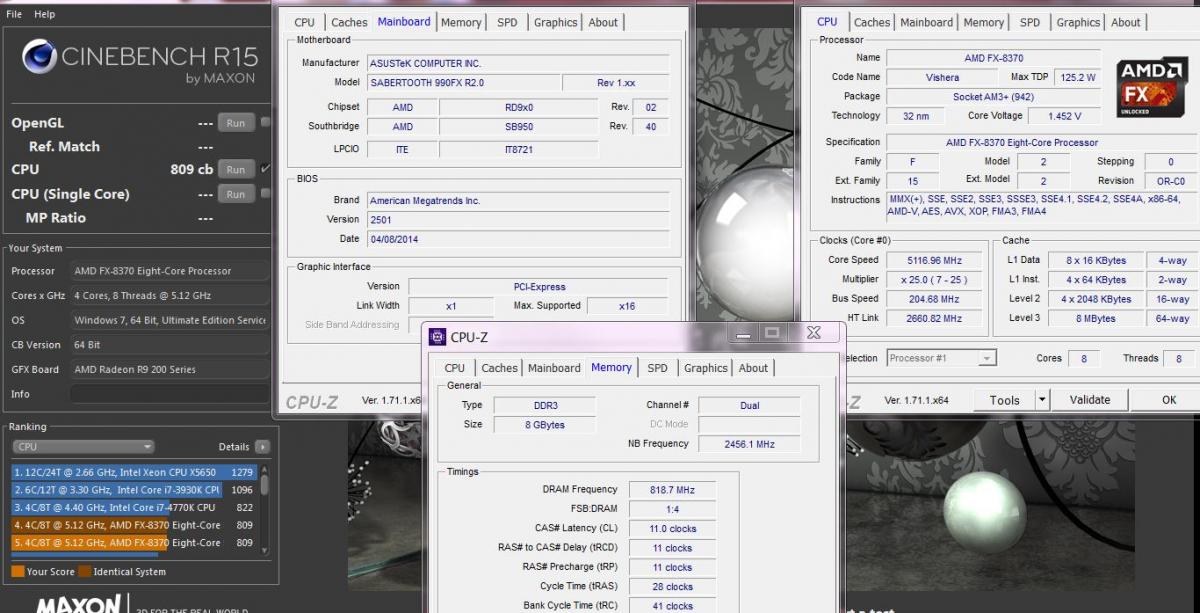This screenshot has height=613, width=1200.
Task: Open Caches tab in front CPU-Z Memory window
Action: point(499,368)
